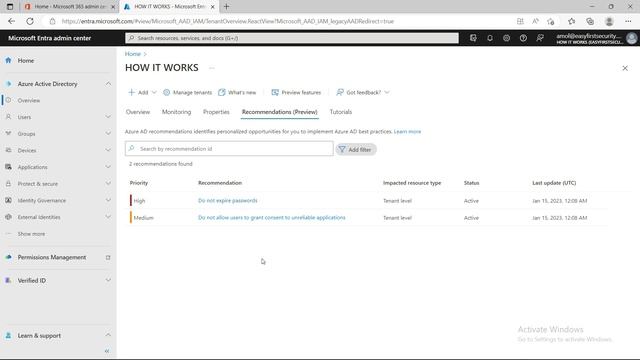This screenshot has width=640, height=360.
Task: Click the Devices sidebar icon
Action: (8, 150)
